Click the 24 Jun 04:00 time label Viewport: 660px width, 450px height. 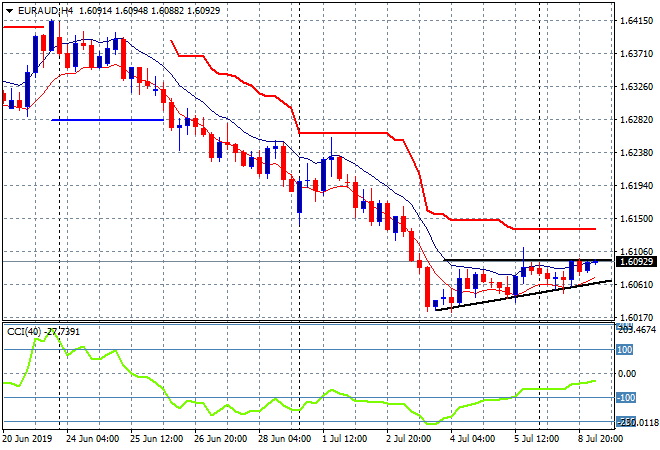pos(92,439)
